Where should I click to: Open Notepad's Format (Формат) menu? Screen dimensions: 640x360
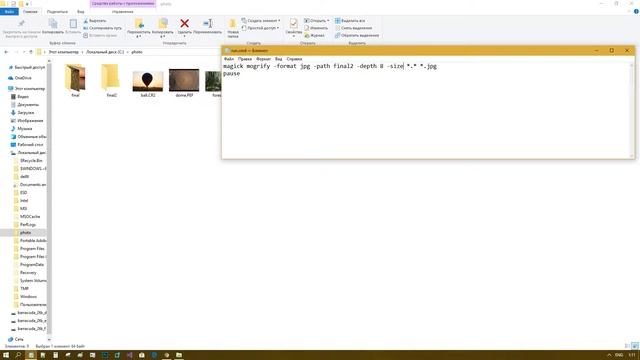tap(263, 59)
